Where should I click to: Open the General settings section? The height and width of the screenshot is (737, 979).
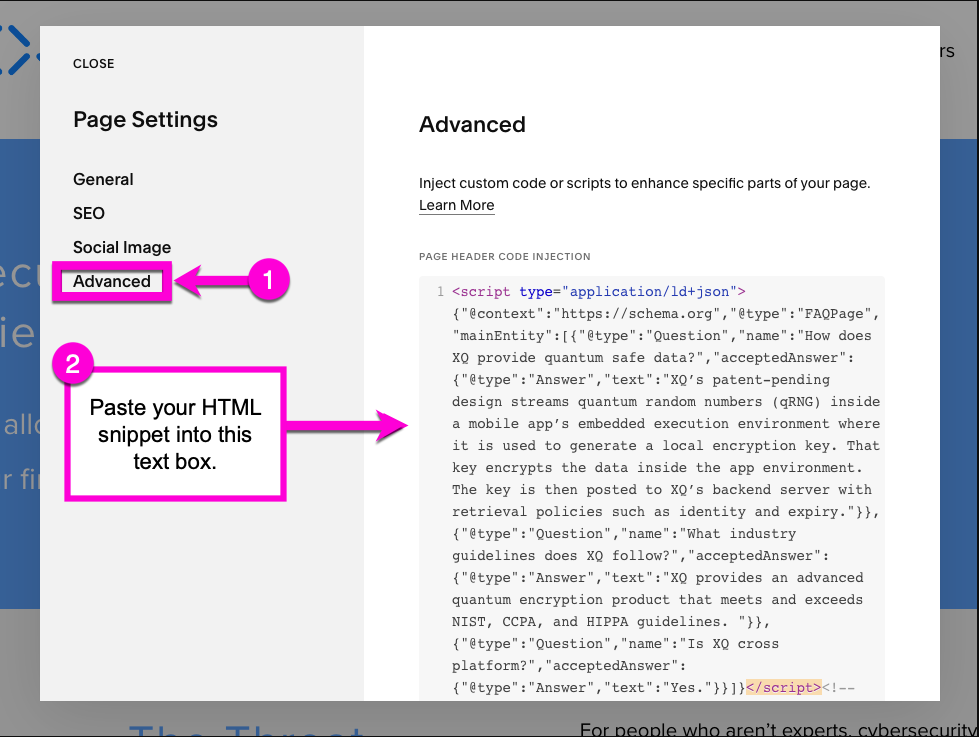click(103, 180)
